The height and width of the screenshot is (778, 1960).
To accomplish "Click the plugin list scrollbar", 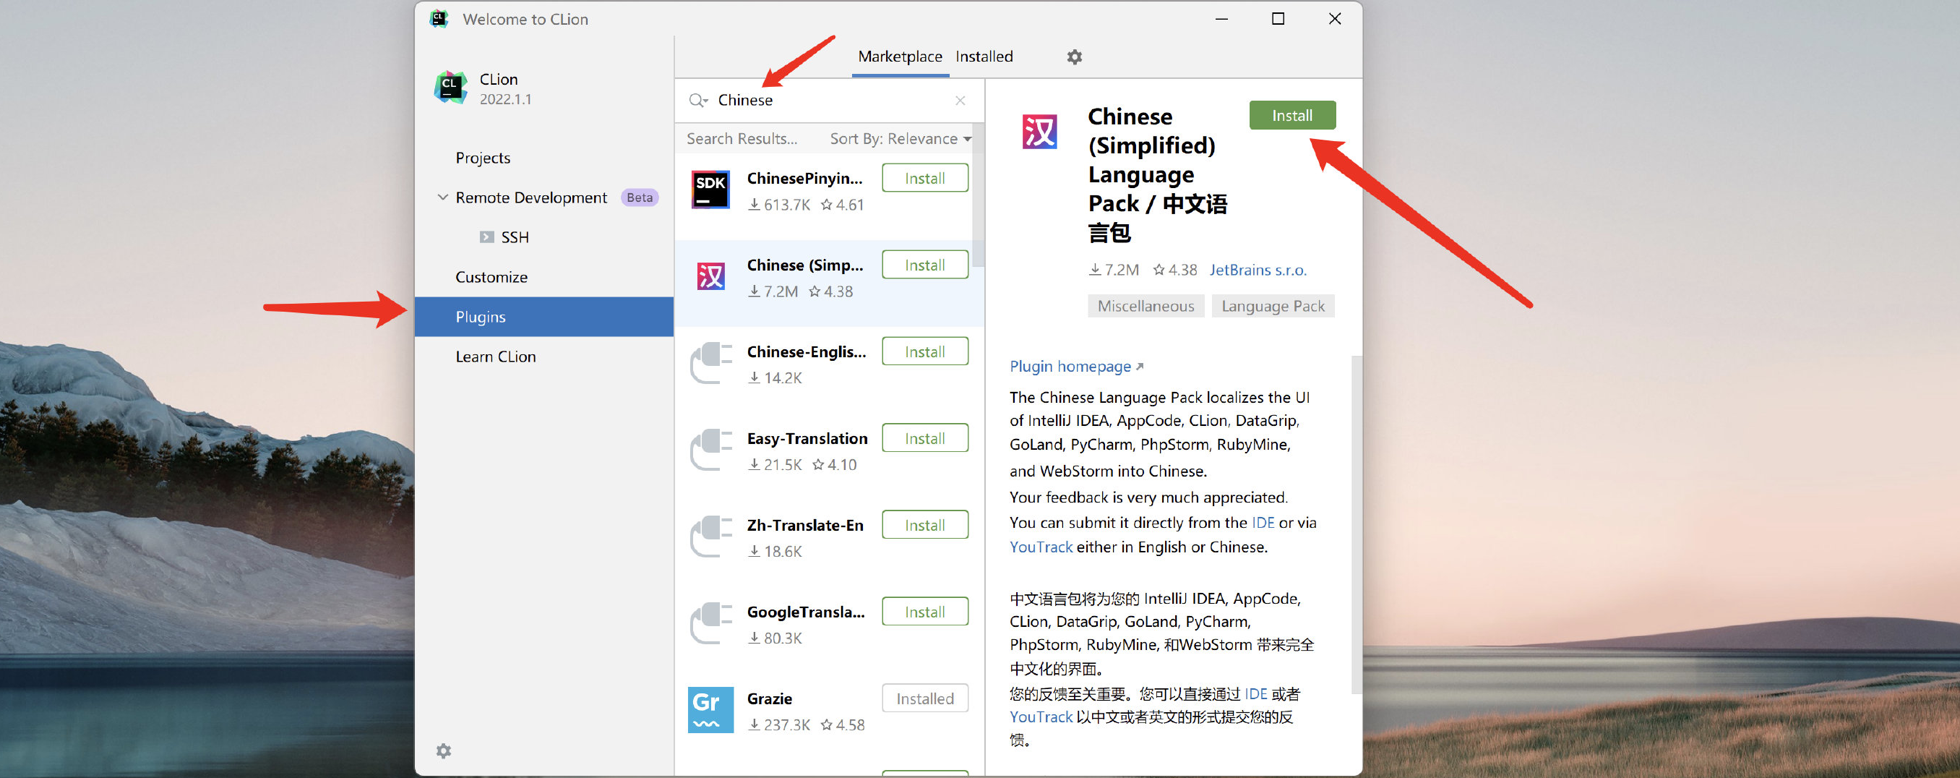I will (979, 195).
